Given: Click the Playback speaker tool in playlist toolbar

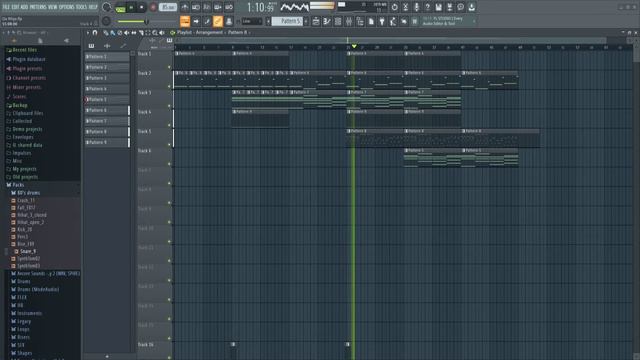Looking at the screenshot, I should coord(162,33).
